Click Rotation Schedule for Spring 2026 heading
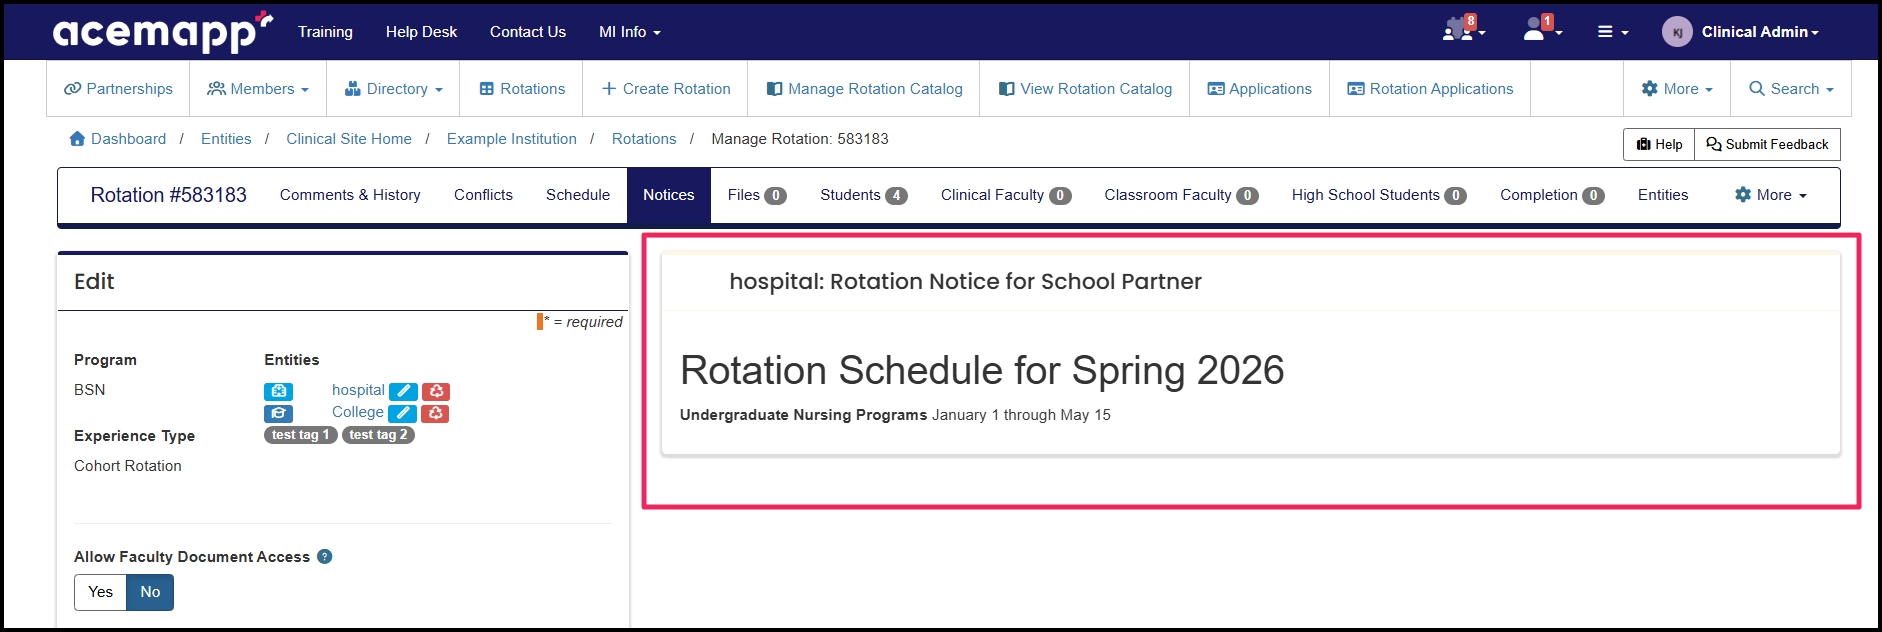The image size is (1882, 632). [x=982, y=370]
